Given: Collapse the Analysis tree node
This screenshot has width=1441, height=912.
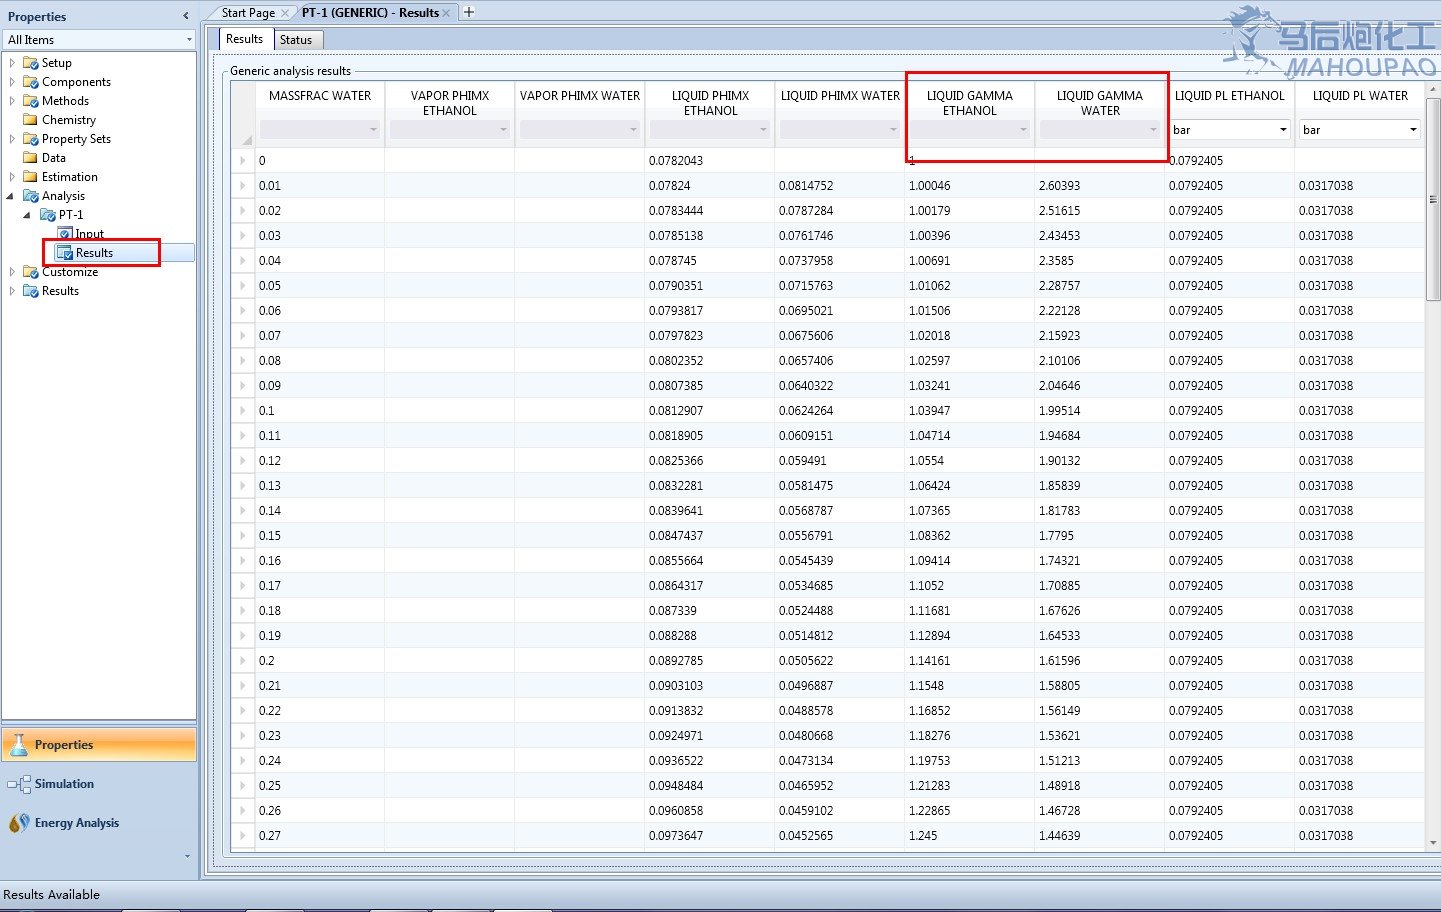Looking at the screenshot, I should coord(11,196).
